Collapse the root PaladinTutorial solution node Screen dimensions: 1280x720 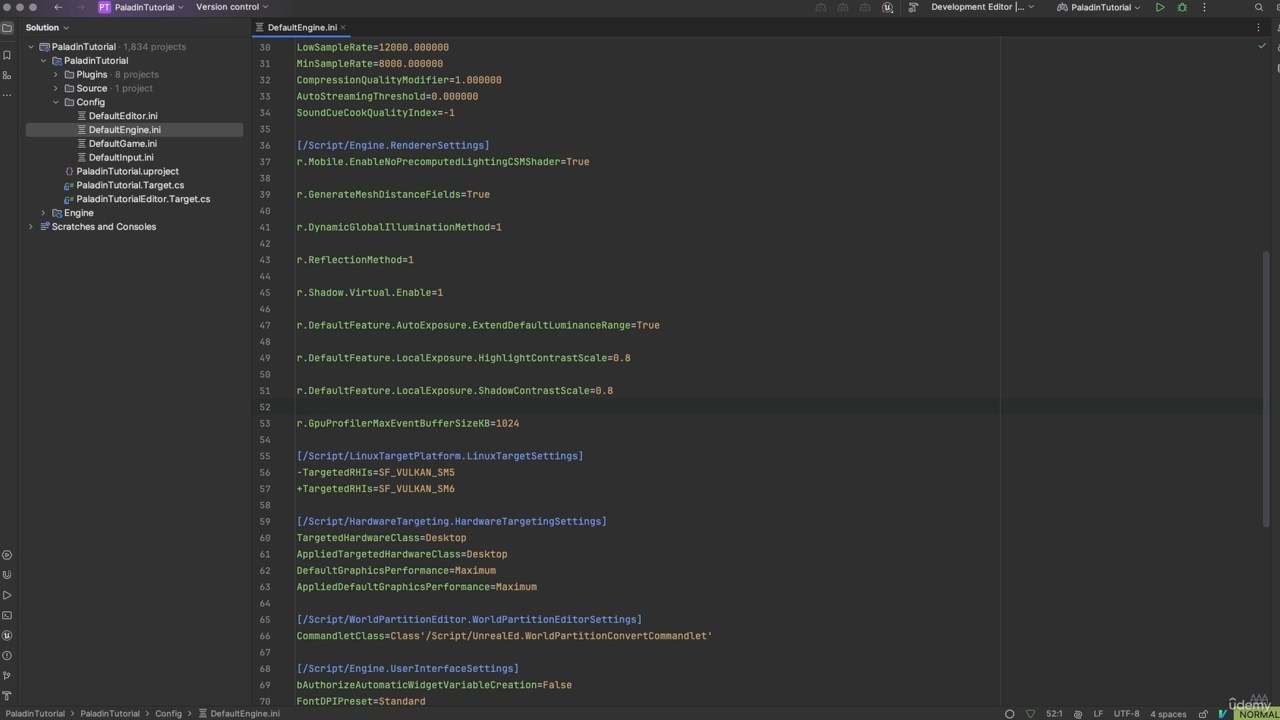pyautogui.click(x=31, y=47)
